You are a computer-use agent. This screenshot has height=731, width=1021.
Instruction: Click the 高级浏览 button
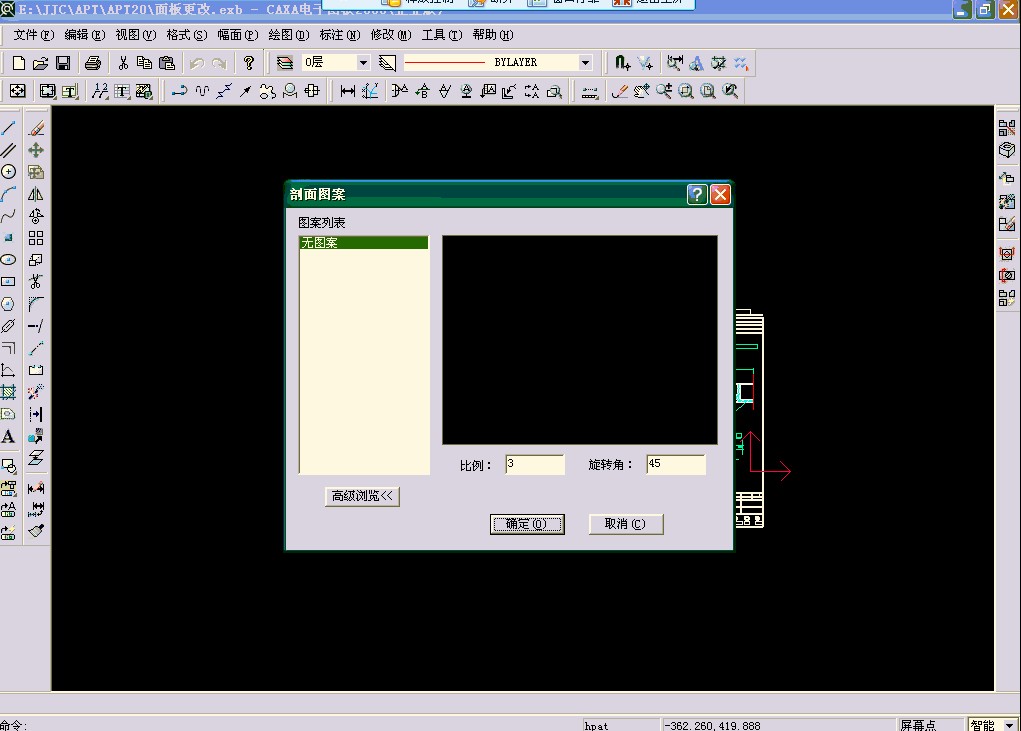[362, 496]
